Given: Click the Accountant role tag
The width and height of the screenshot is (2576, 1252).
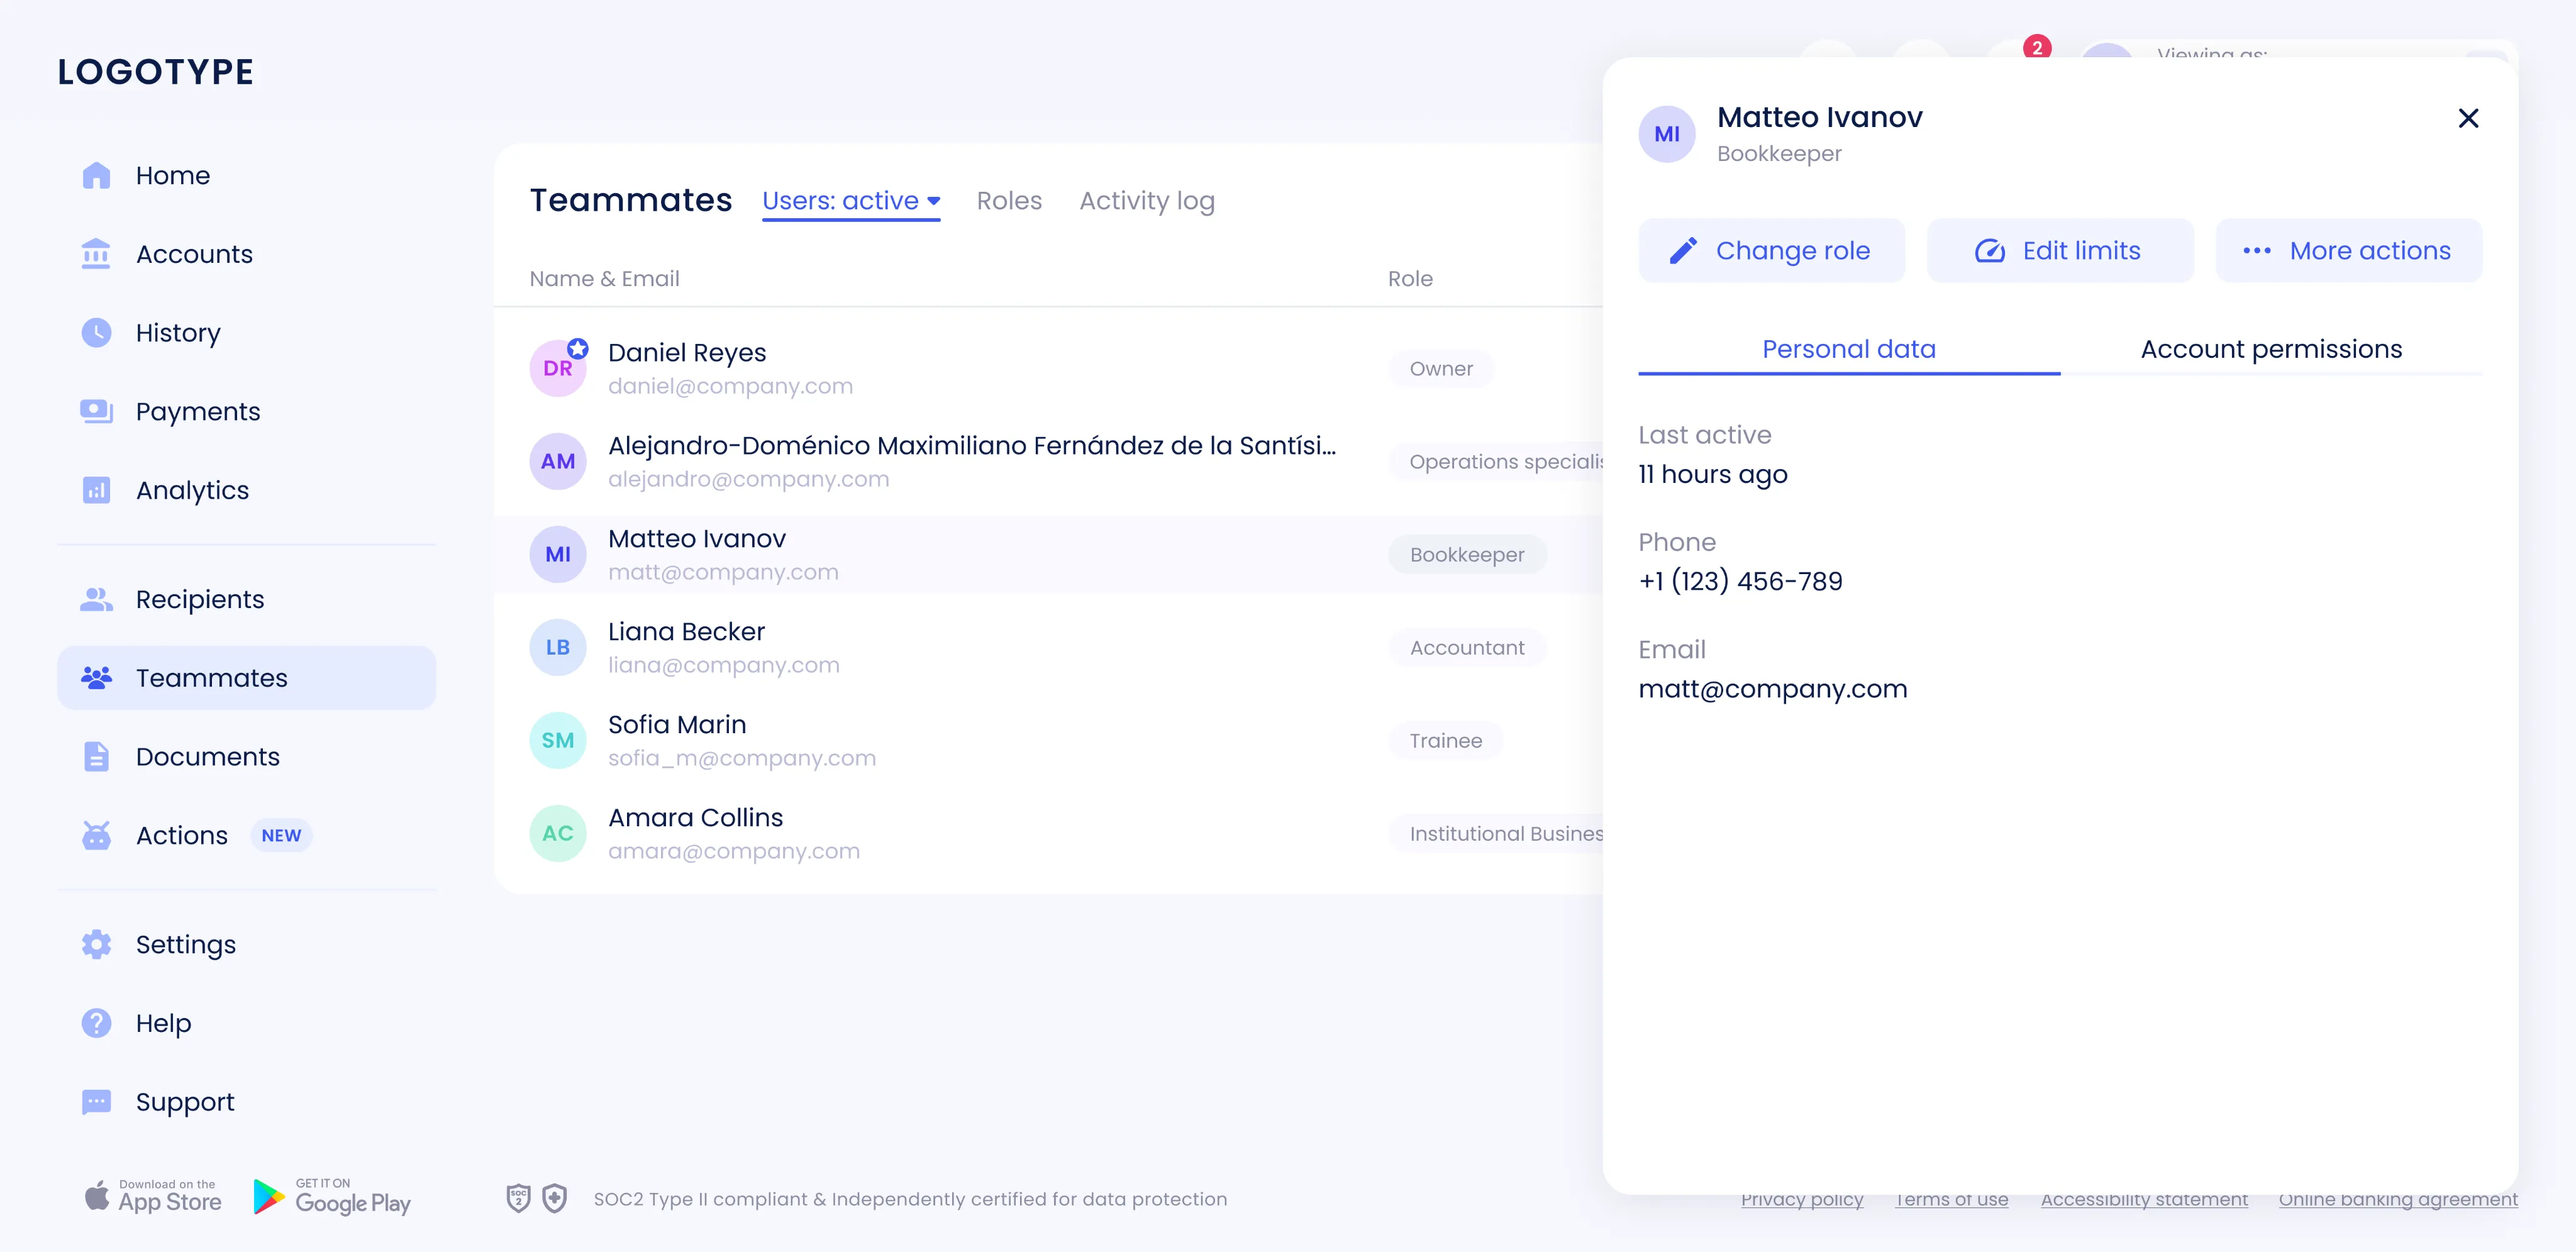Looking at the screenshot, I should click(x=1467, y=648).
